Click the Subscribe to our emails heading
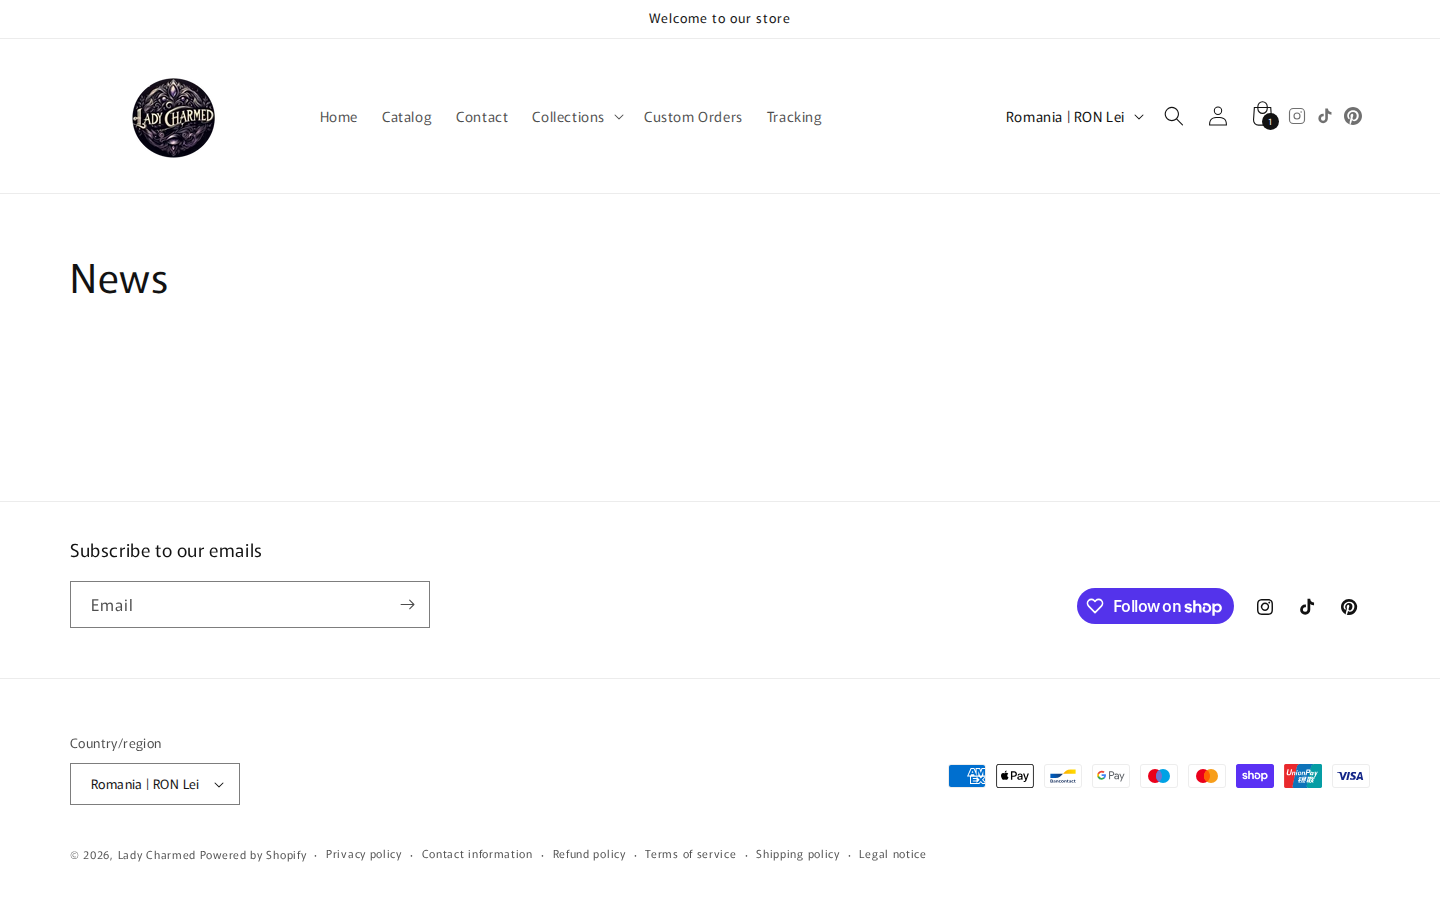Screen dimensions: 1440x900 coord(166,551)
